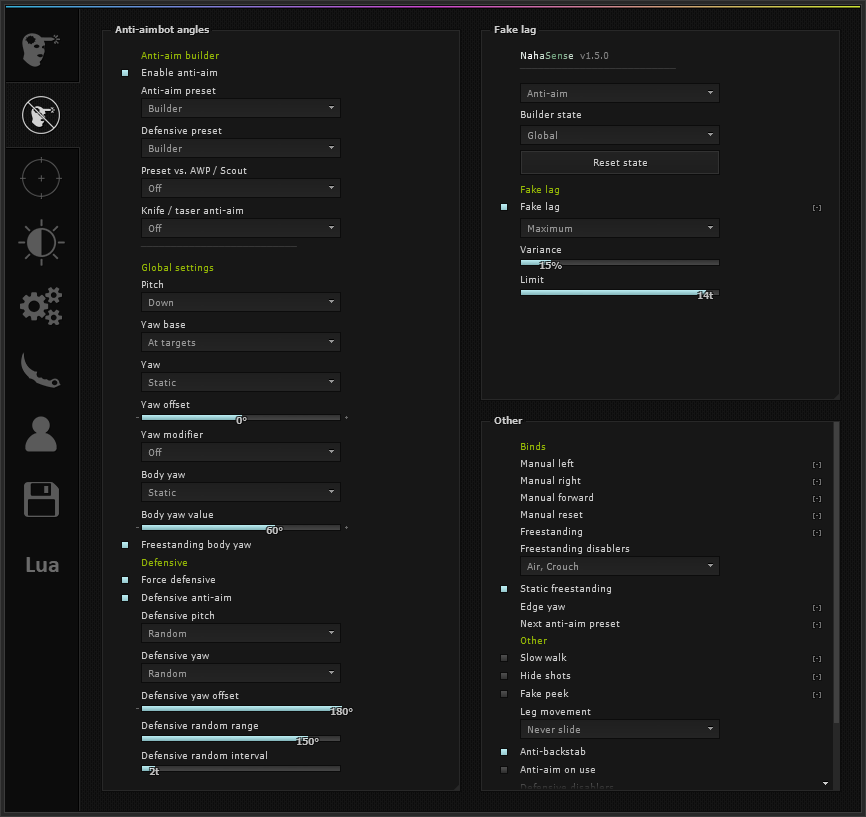Screen dimensions: 866x817
Task: Open the Lua scripts tab
Action: pos(42,565)
